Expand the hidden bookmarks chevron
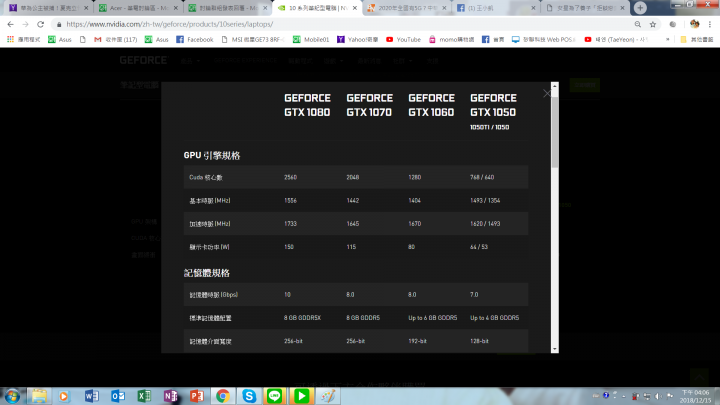Screen dimensions: 720x405 (x=668, y=39)
